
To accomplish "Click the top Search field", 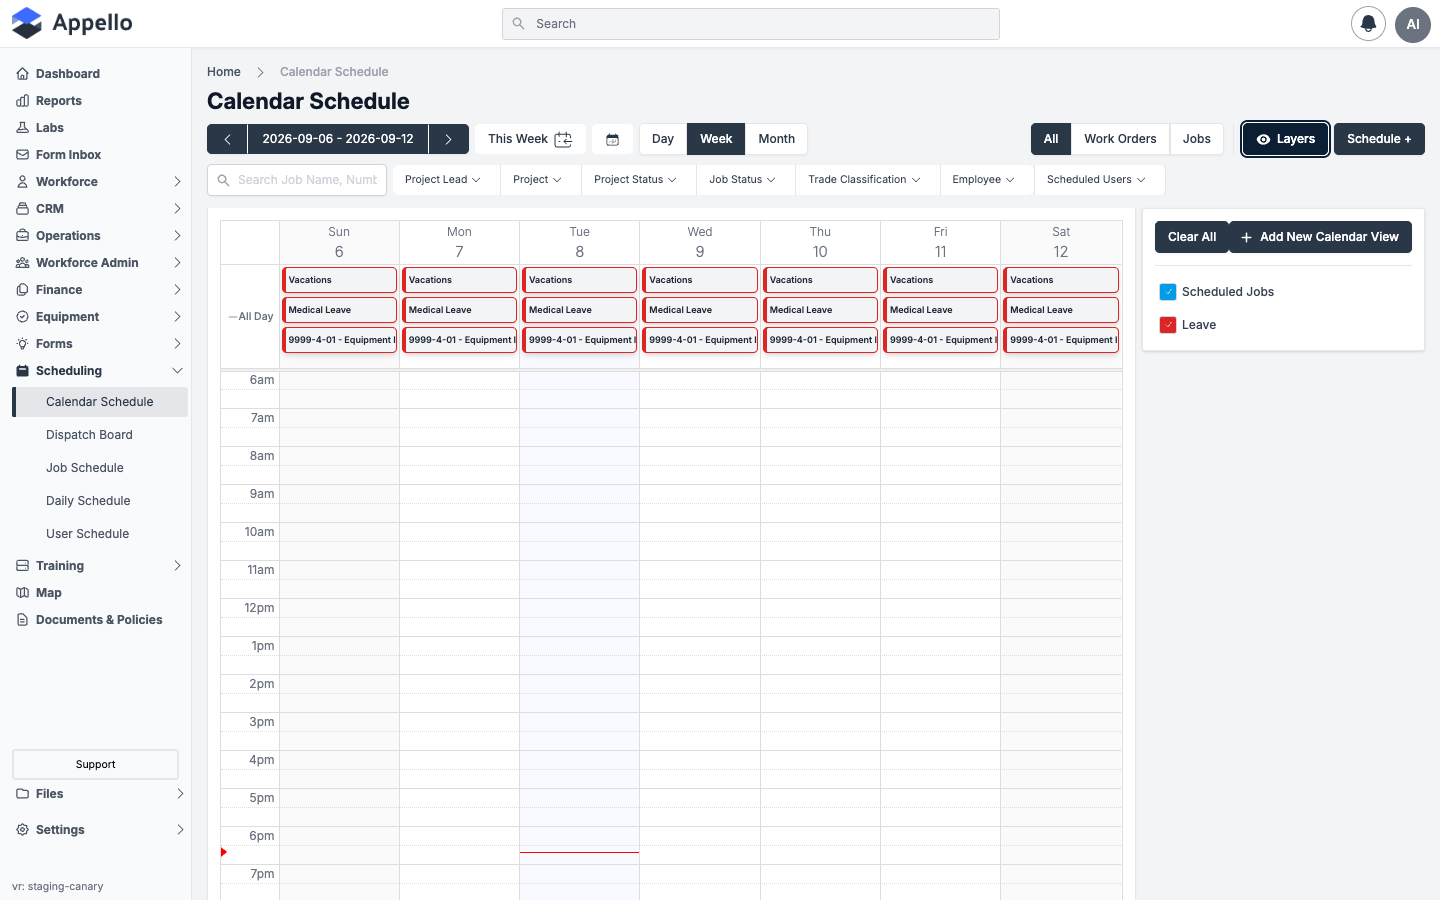I will pyautogui.click(x=751, y=24).
